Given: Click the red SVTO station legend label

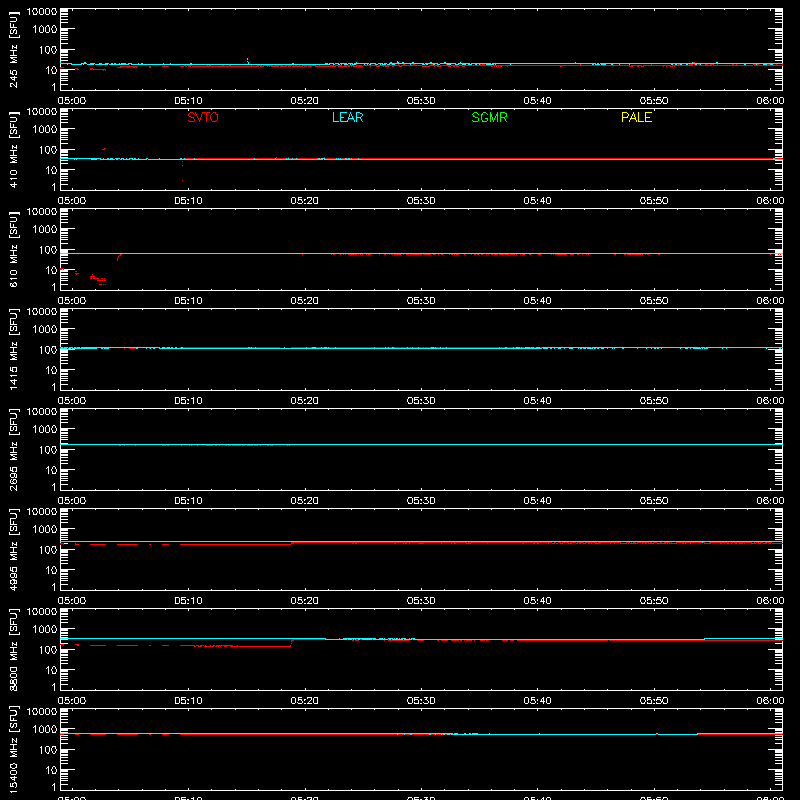Looking at the screenshot, I should (x=203, y=117).
